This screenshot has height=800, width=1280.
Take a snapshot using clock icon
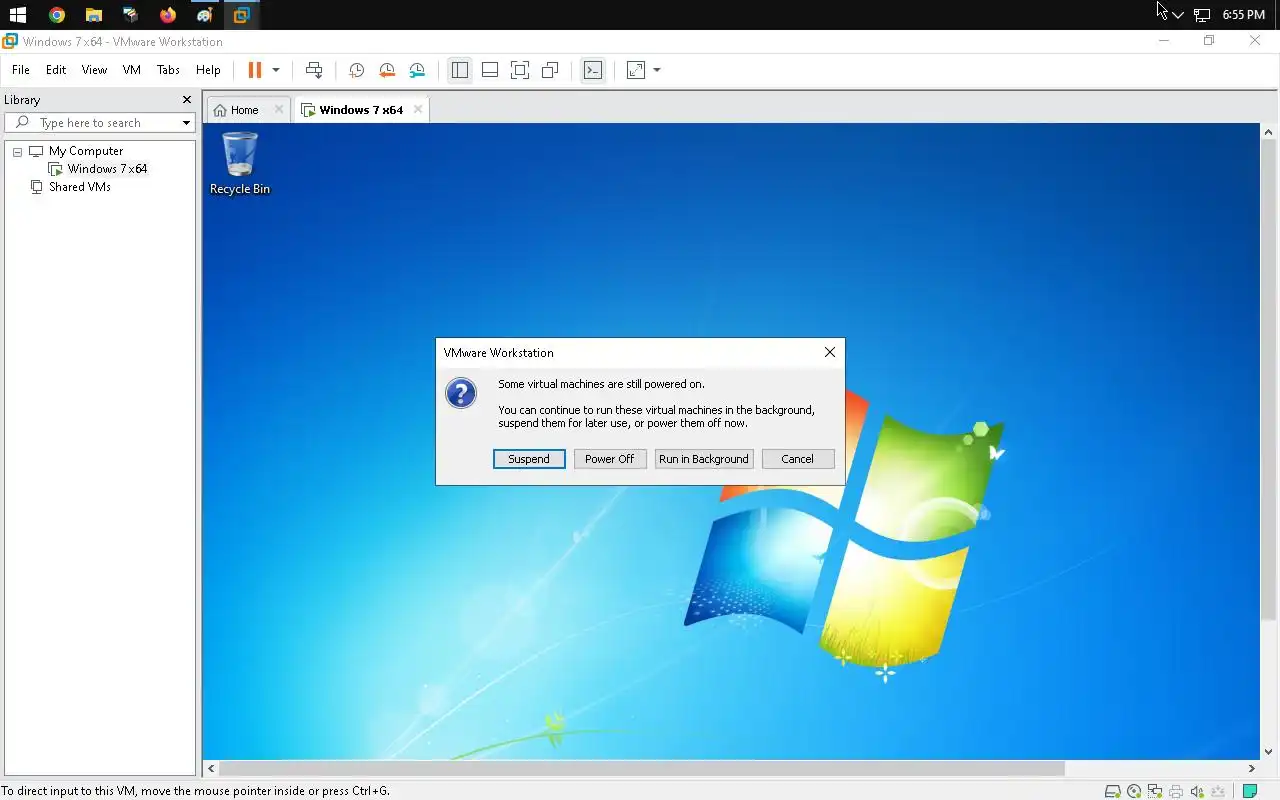[x=356, y=70]
